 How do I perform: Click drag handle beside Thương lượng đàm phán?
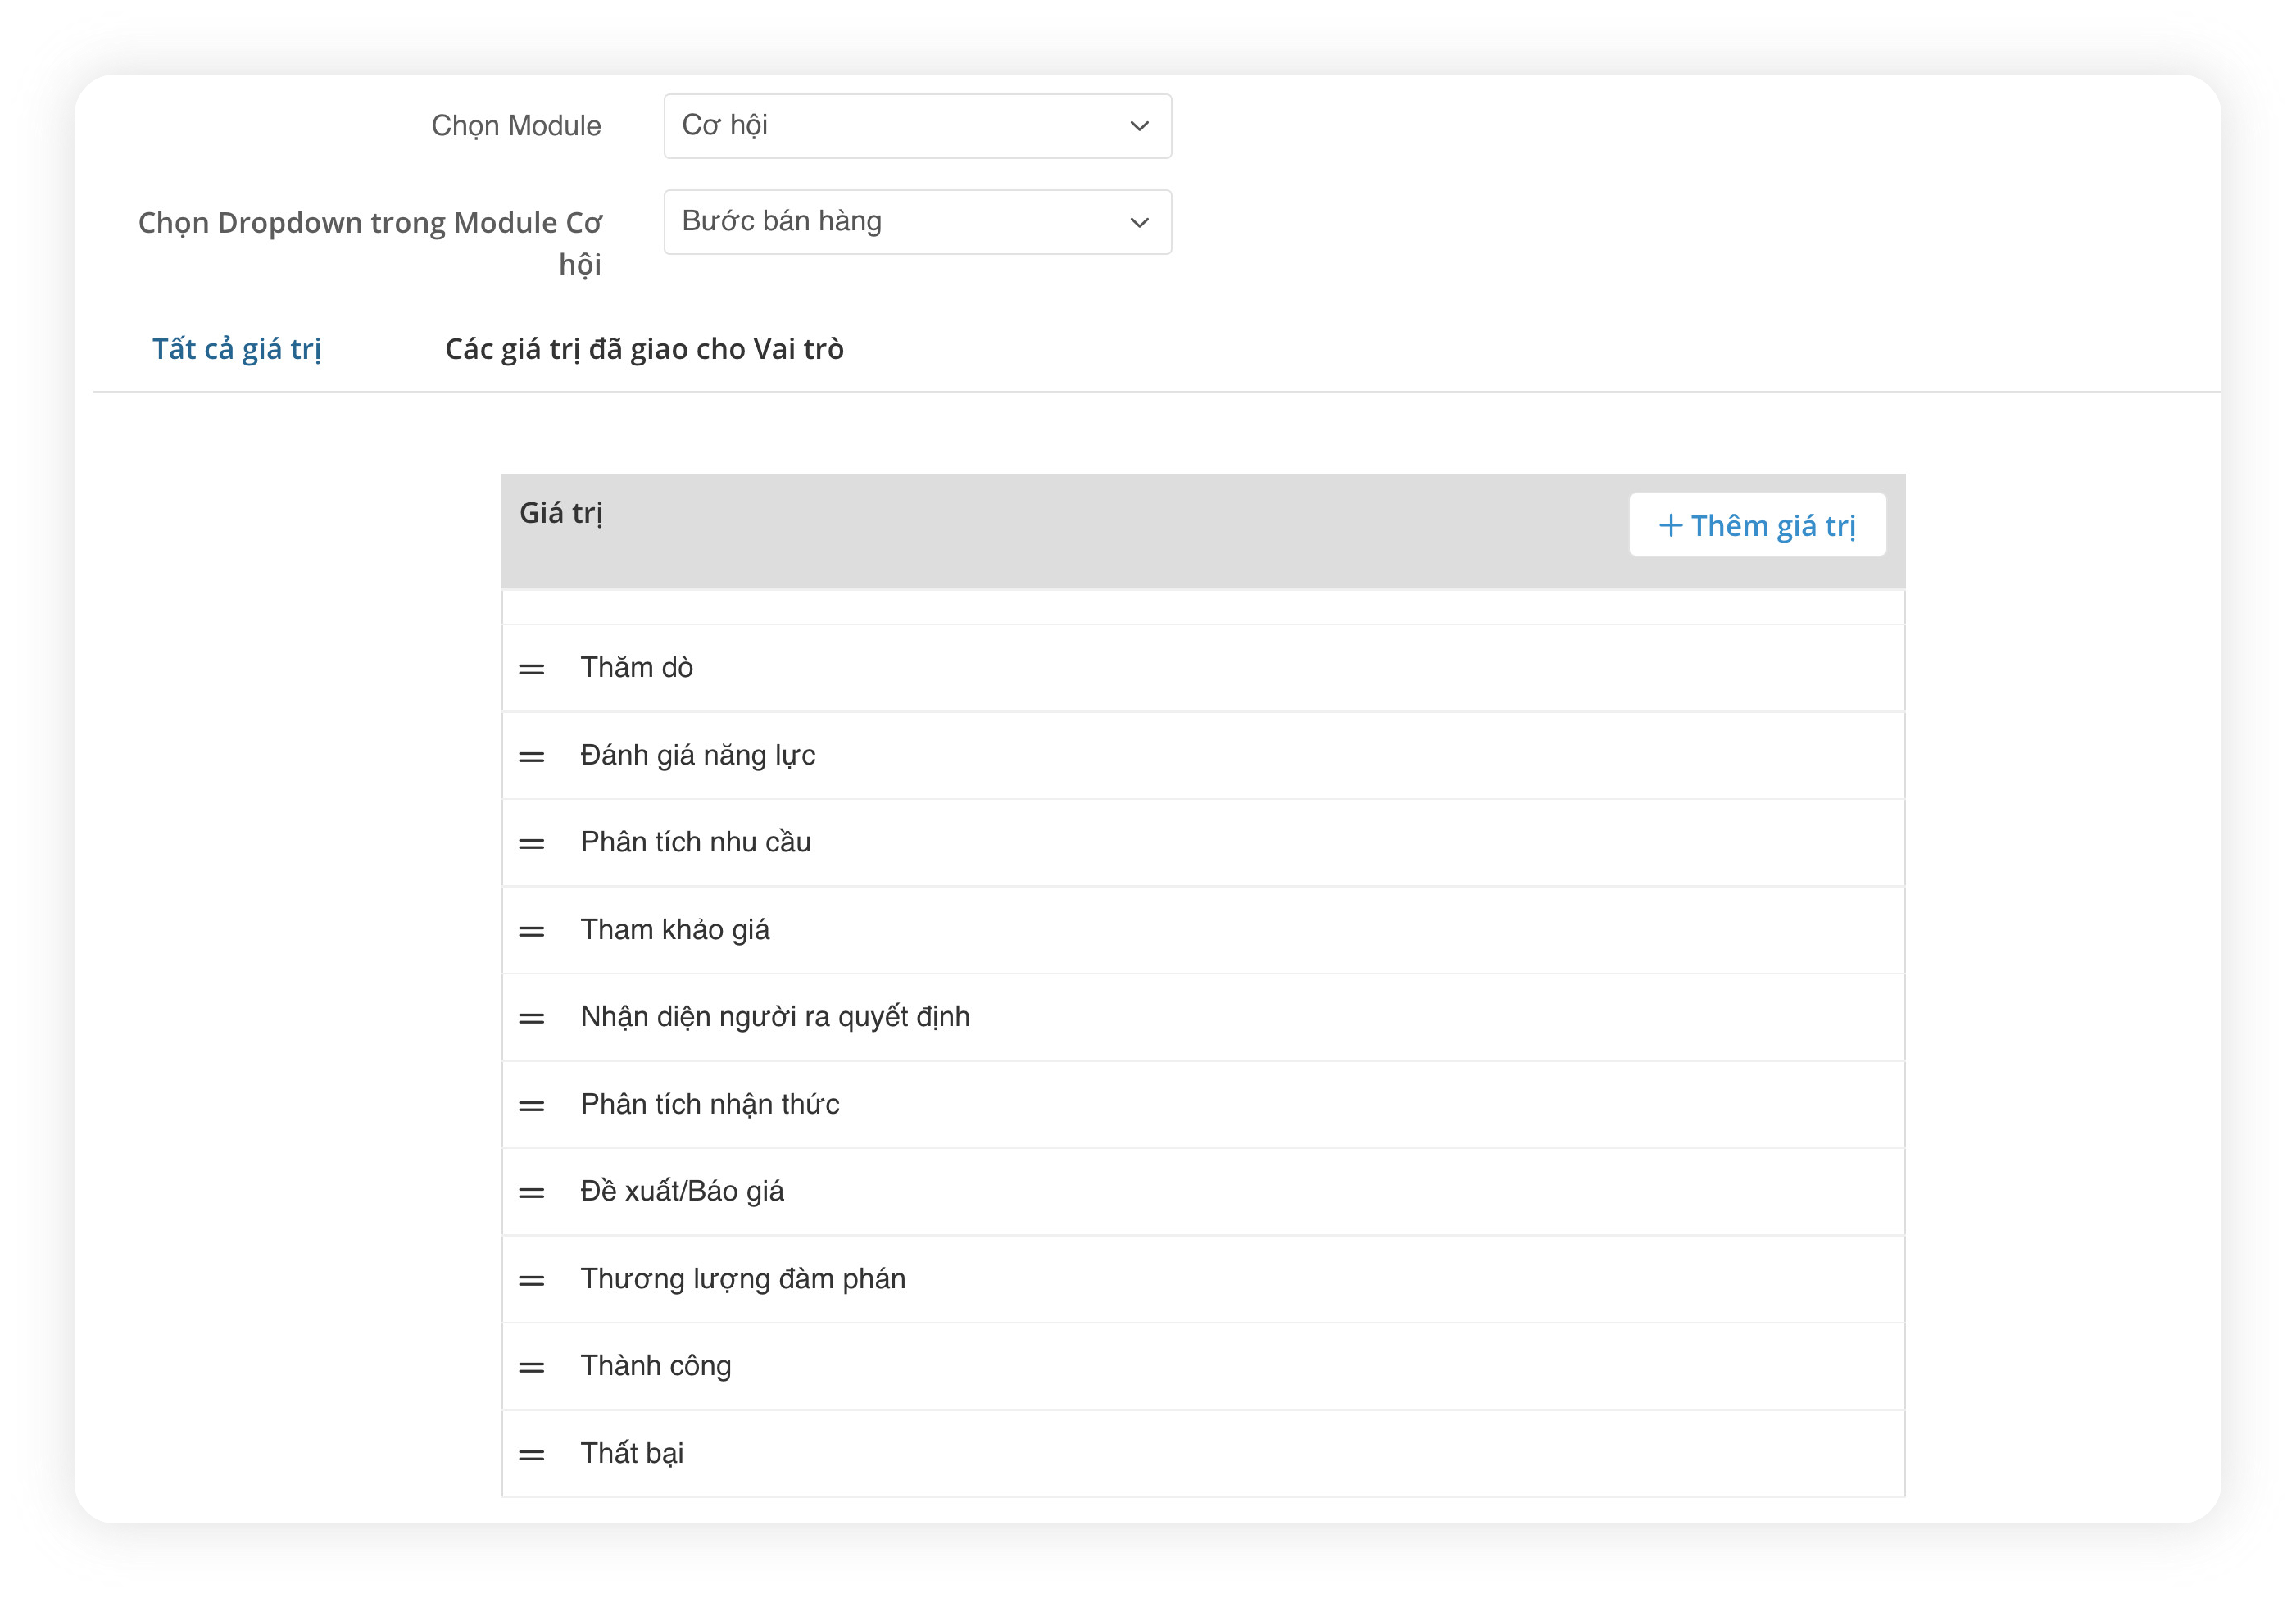tap(531, 1280)
